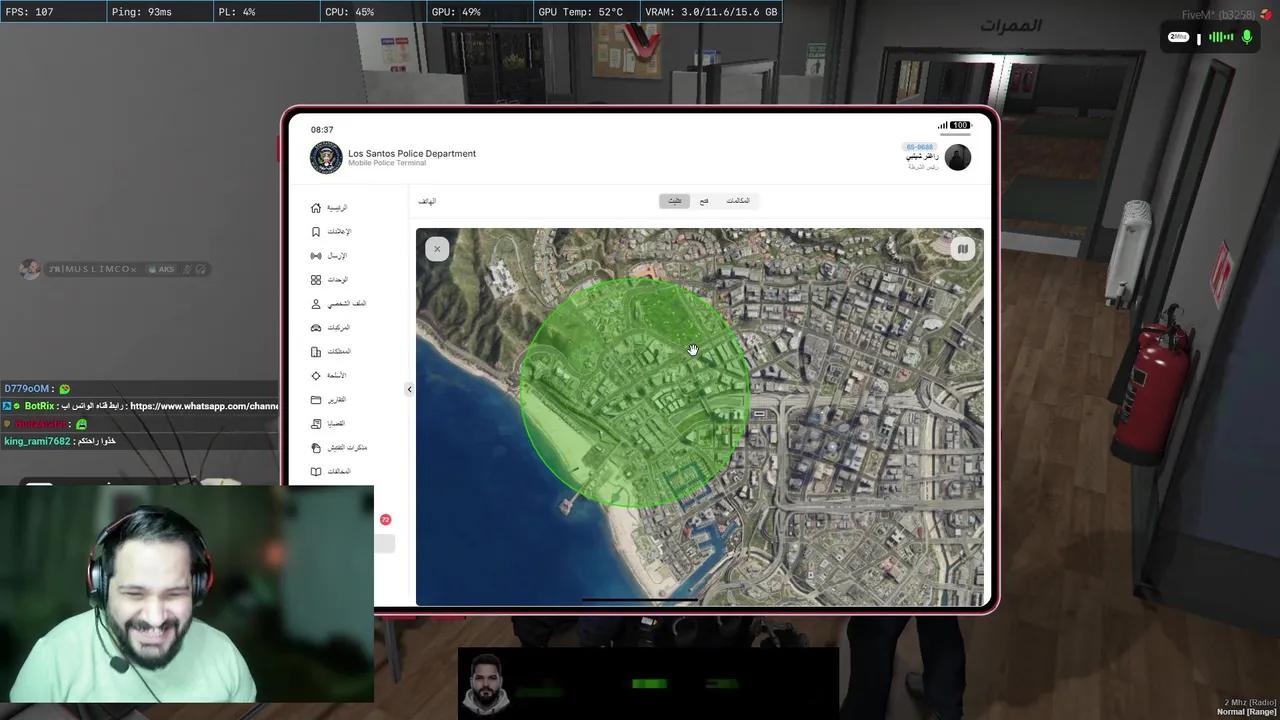Viewport: 1280px width, 720px height.
Task: Click the blue officer badge number tag
Action: (x=919, y=147)
